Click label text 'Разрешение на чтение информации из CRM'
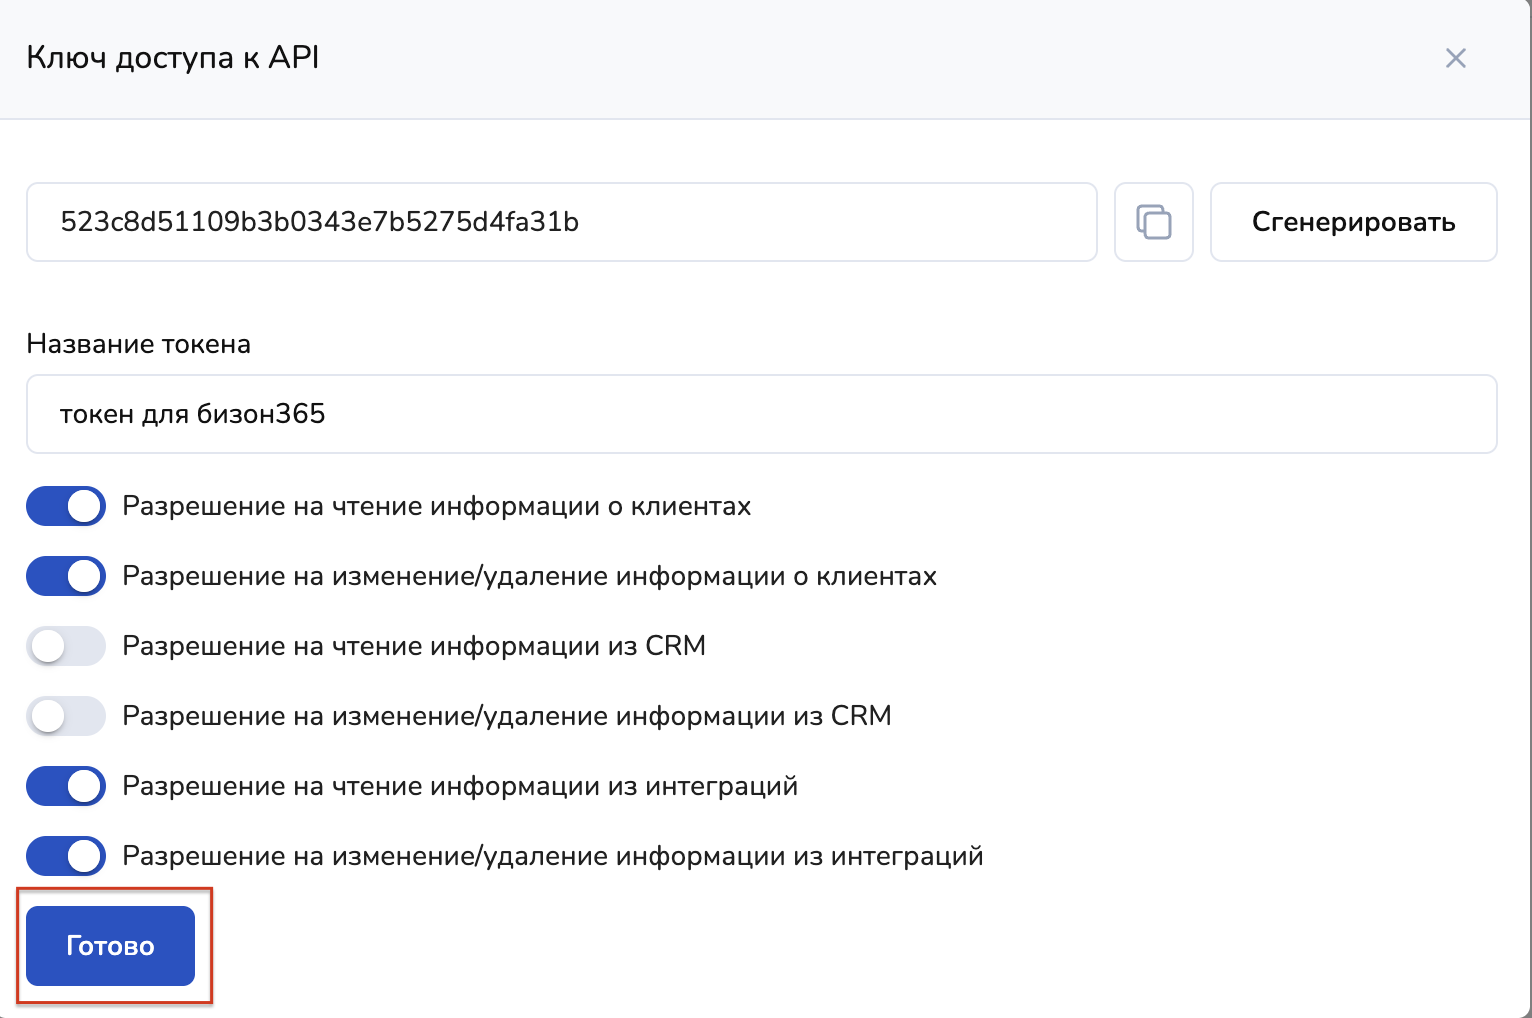The image size is (1532, 1018). click(x=414, y=646)
